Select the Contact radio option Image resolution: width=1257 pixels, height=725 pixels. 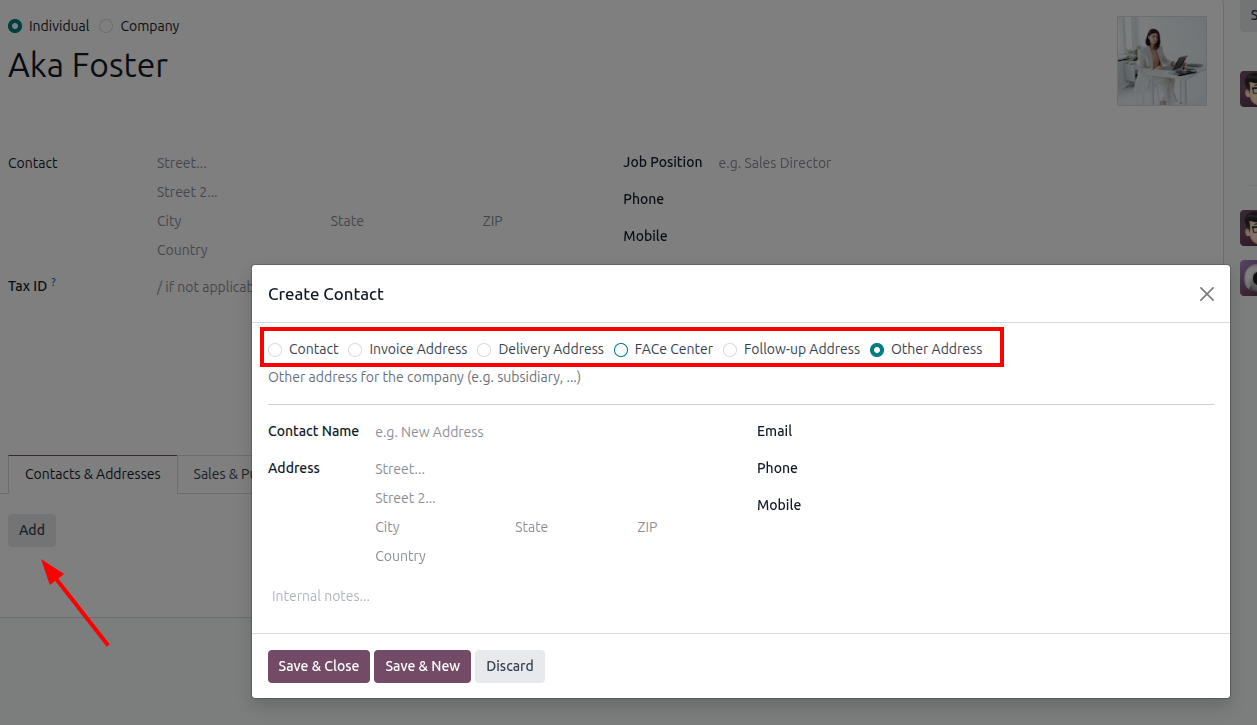pyautogui.click(x=276, y=350)
